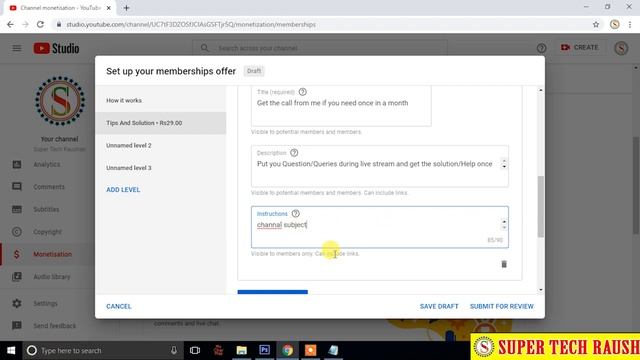Image resolution: width=640 pixels, height=360 pixels.
Task: Click the help icon next to Instructions
Action: tap(296, 213)
